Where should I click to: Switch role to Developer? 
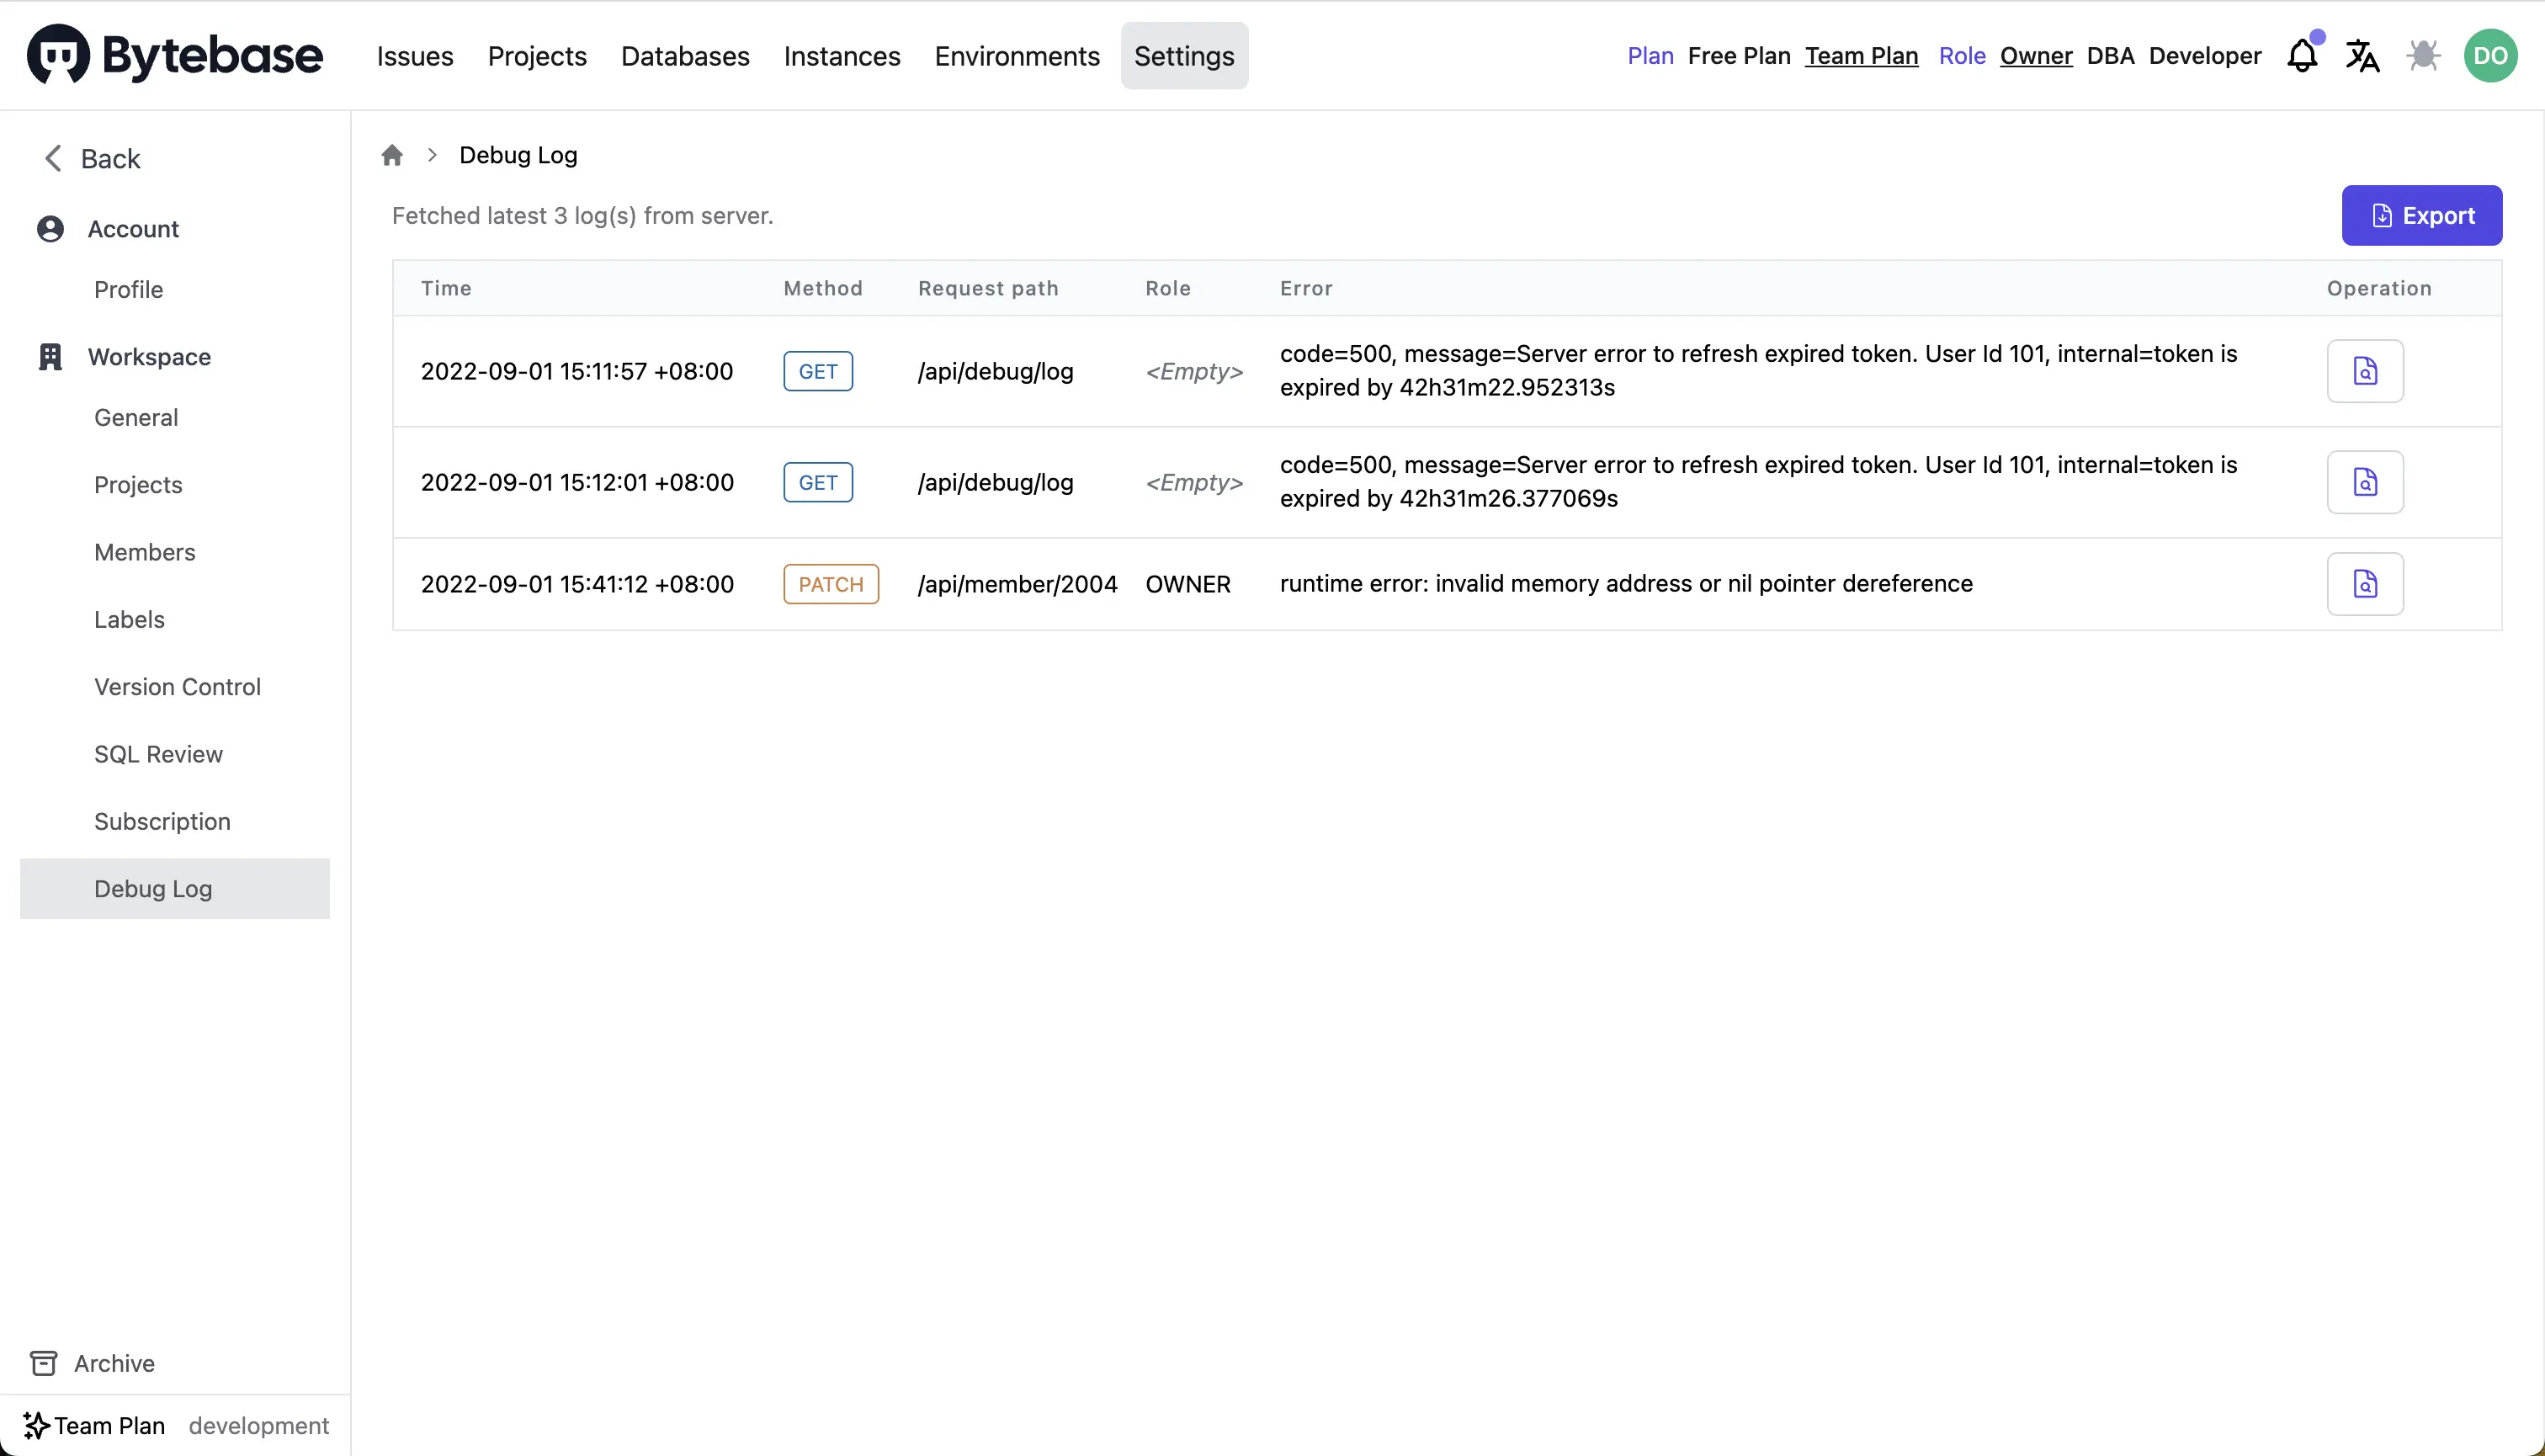[2205, 56]
